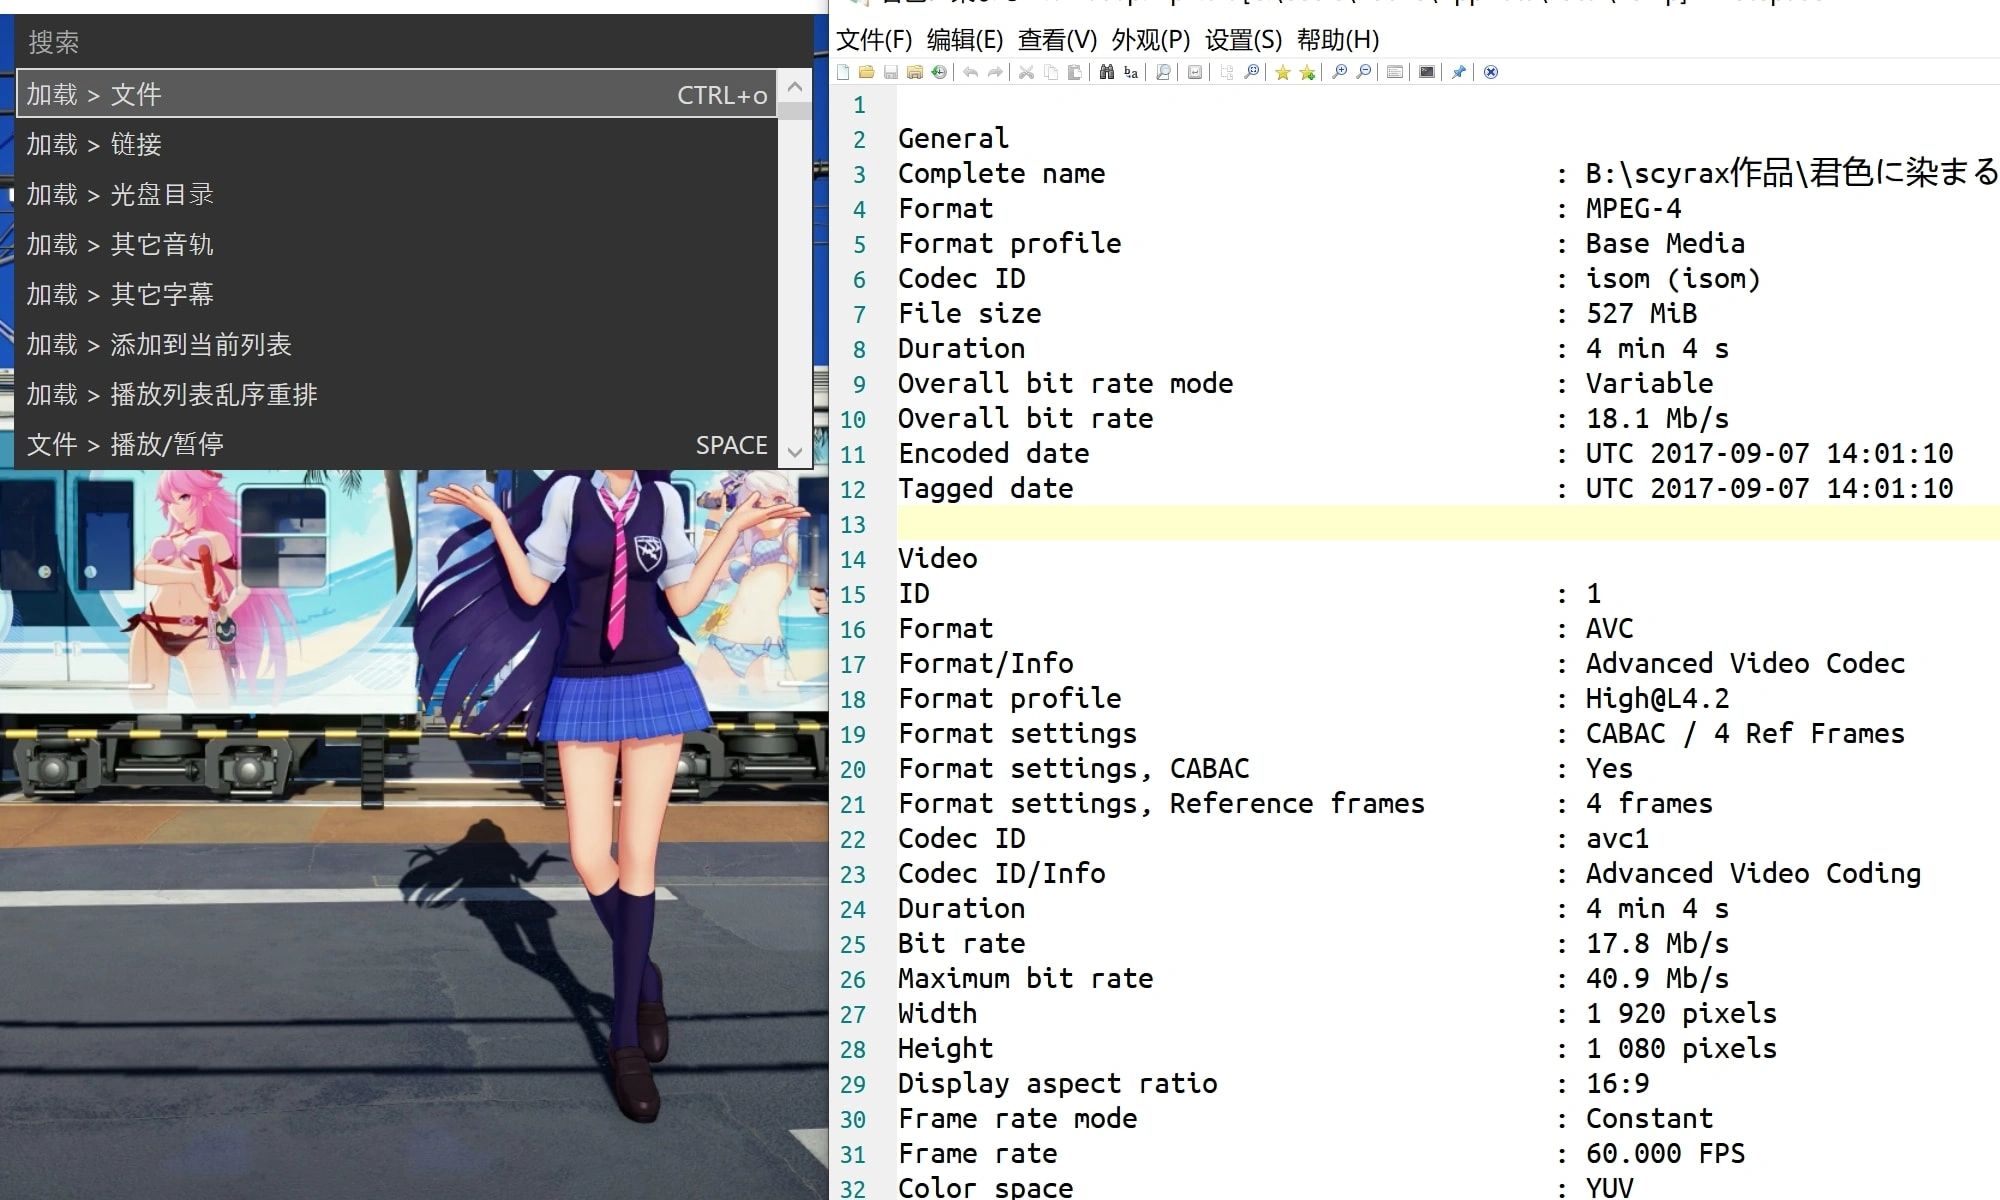Screen dimensions: 2000x1200
Task: Click the blue close document icon
Action: click(x=1491, y=72)
